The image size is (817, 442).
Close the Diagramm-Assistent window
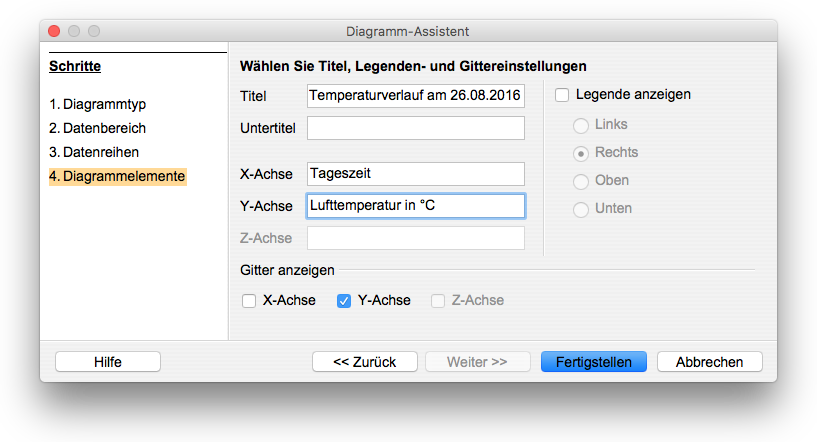tap(54, 32)
